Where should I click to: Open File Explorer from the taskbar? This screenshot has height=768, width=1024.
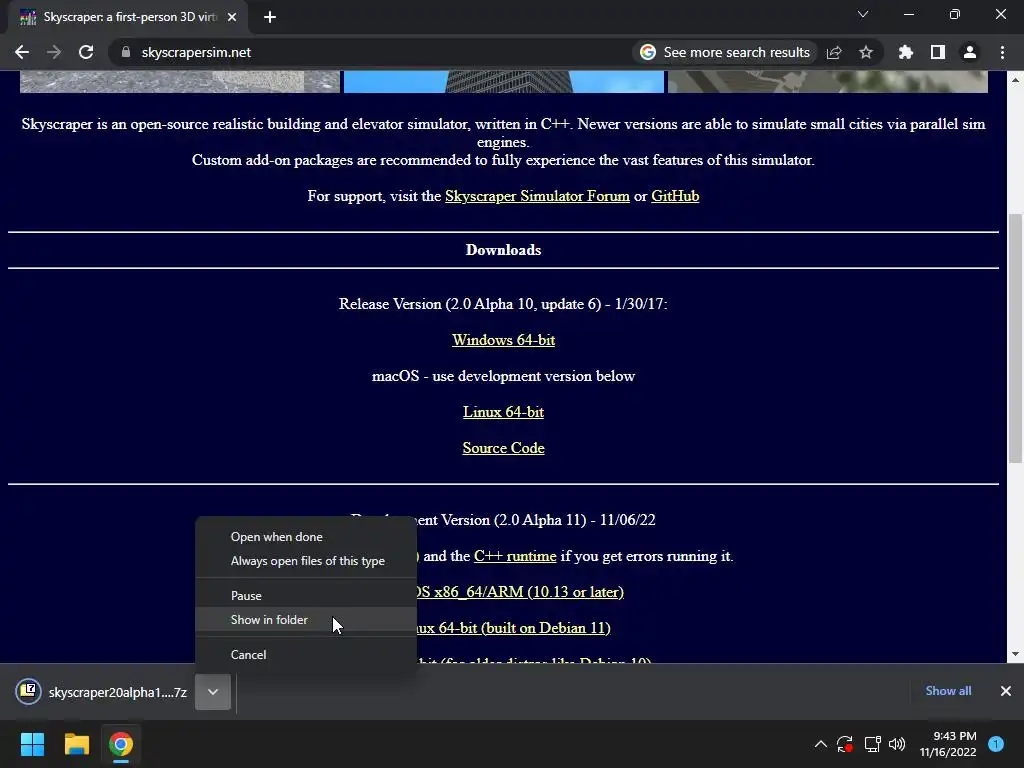coord(76,744)
